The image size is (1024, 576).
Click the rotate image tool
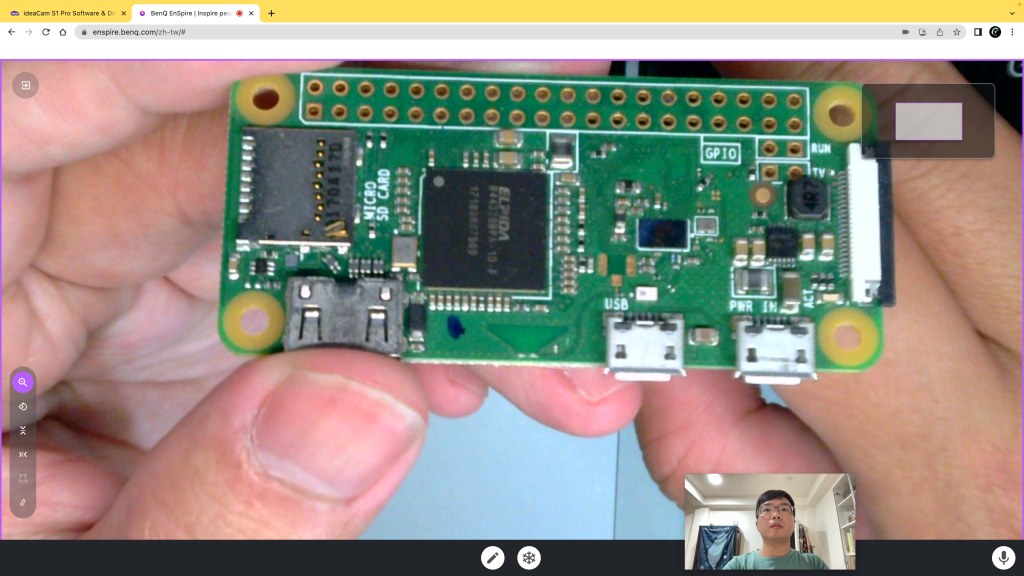pos(22,406)
